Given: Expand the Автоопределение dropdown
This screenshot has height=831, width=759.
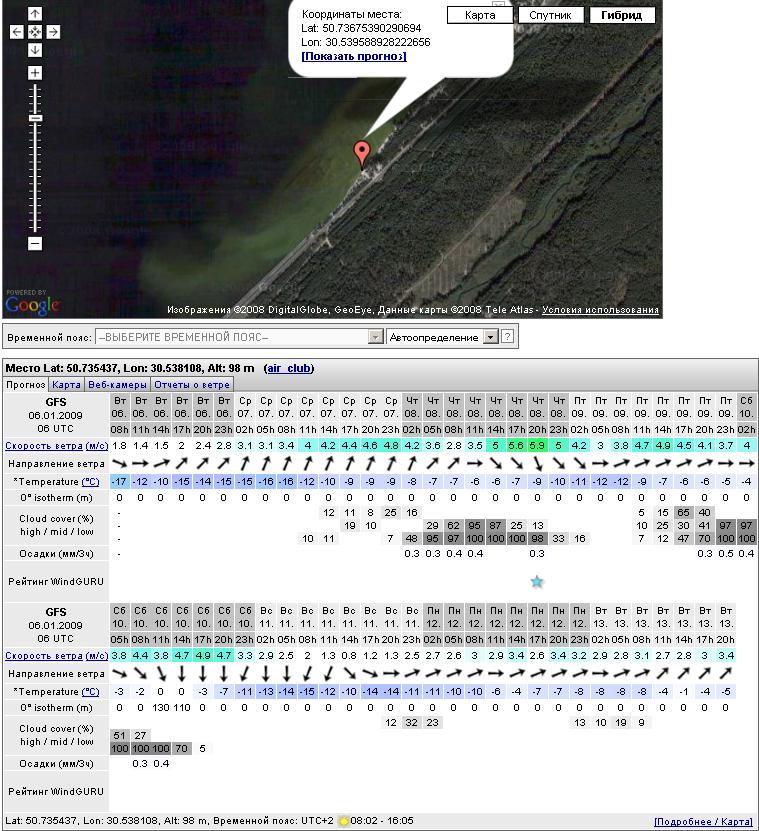Looking at the screenshot, I should point(490,337).
